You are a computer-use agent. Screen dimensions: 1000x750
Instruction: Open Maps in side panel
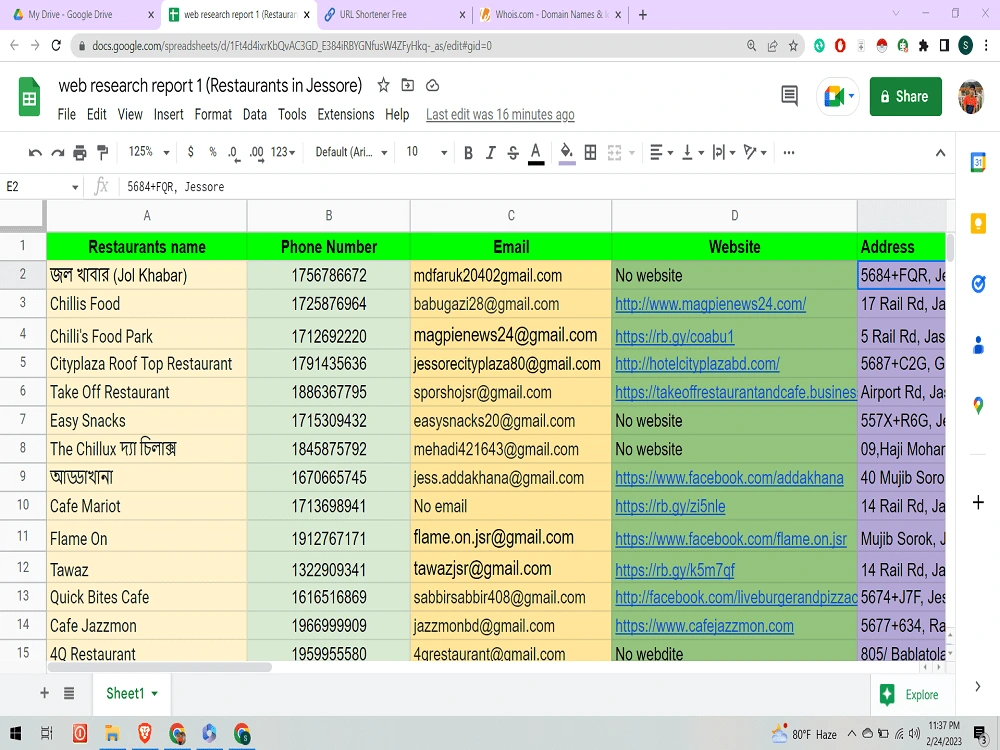[978, 405]
